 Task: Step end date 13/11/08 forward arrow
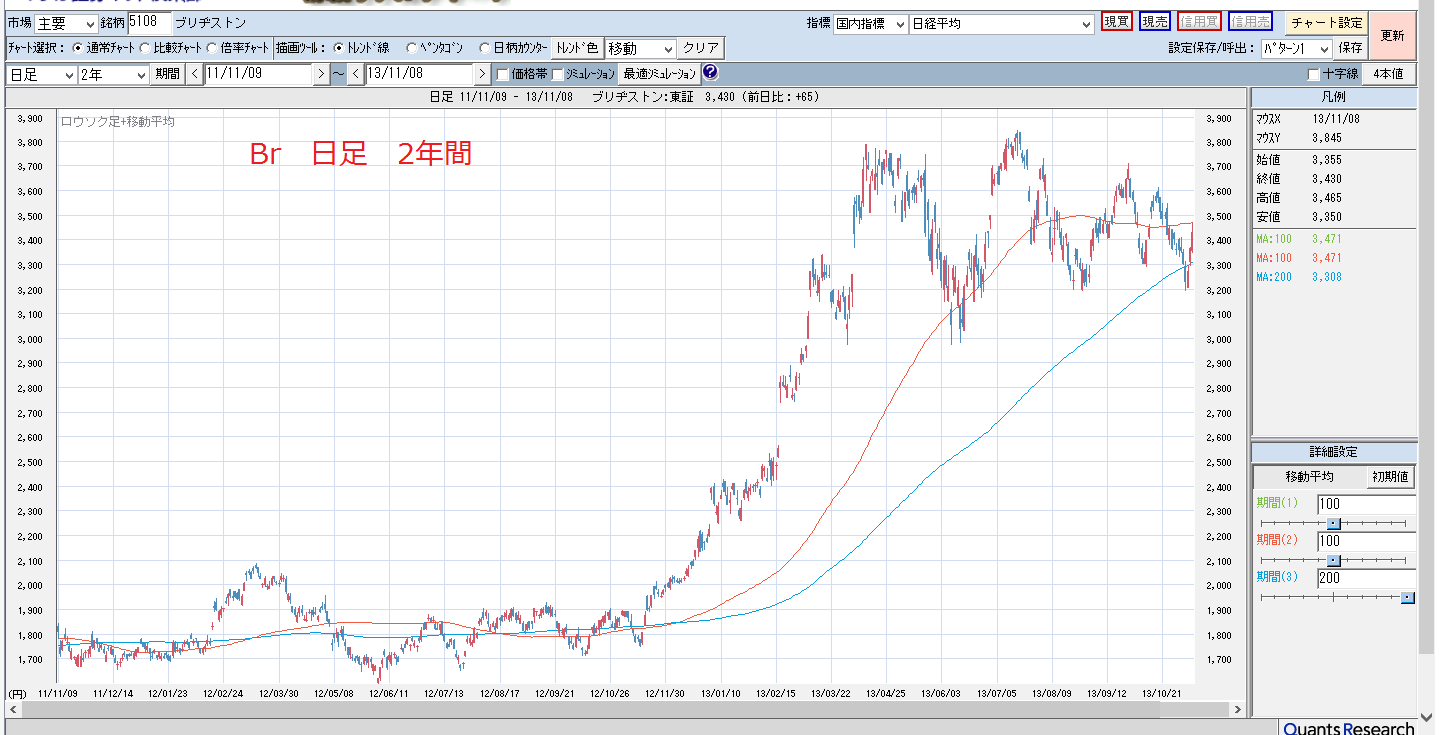coord(482,74)
